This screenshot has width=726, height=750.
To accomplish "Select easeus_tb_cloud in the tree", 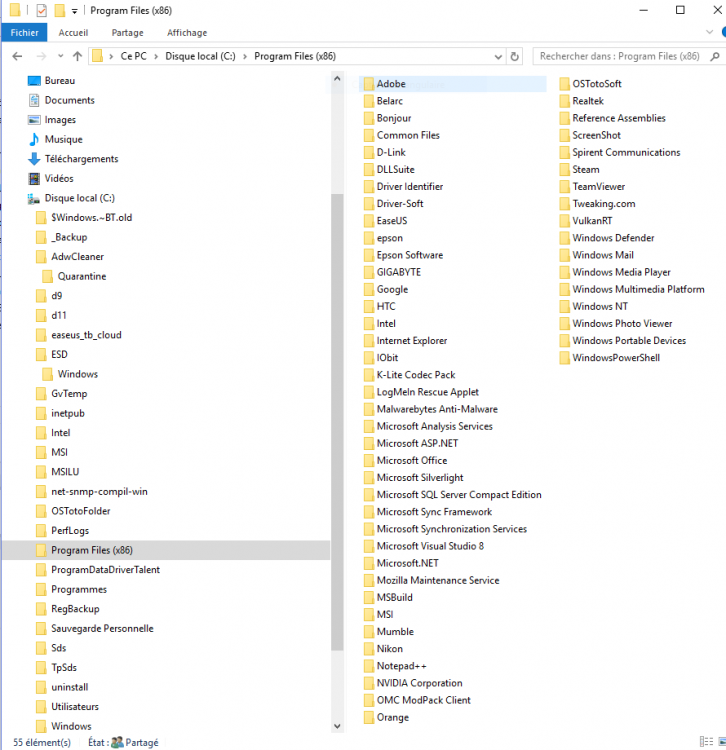I will point(86,335).
